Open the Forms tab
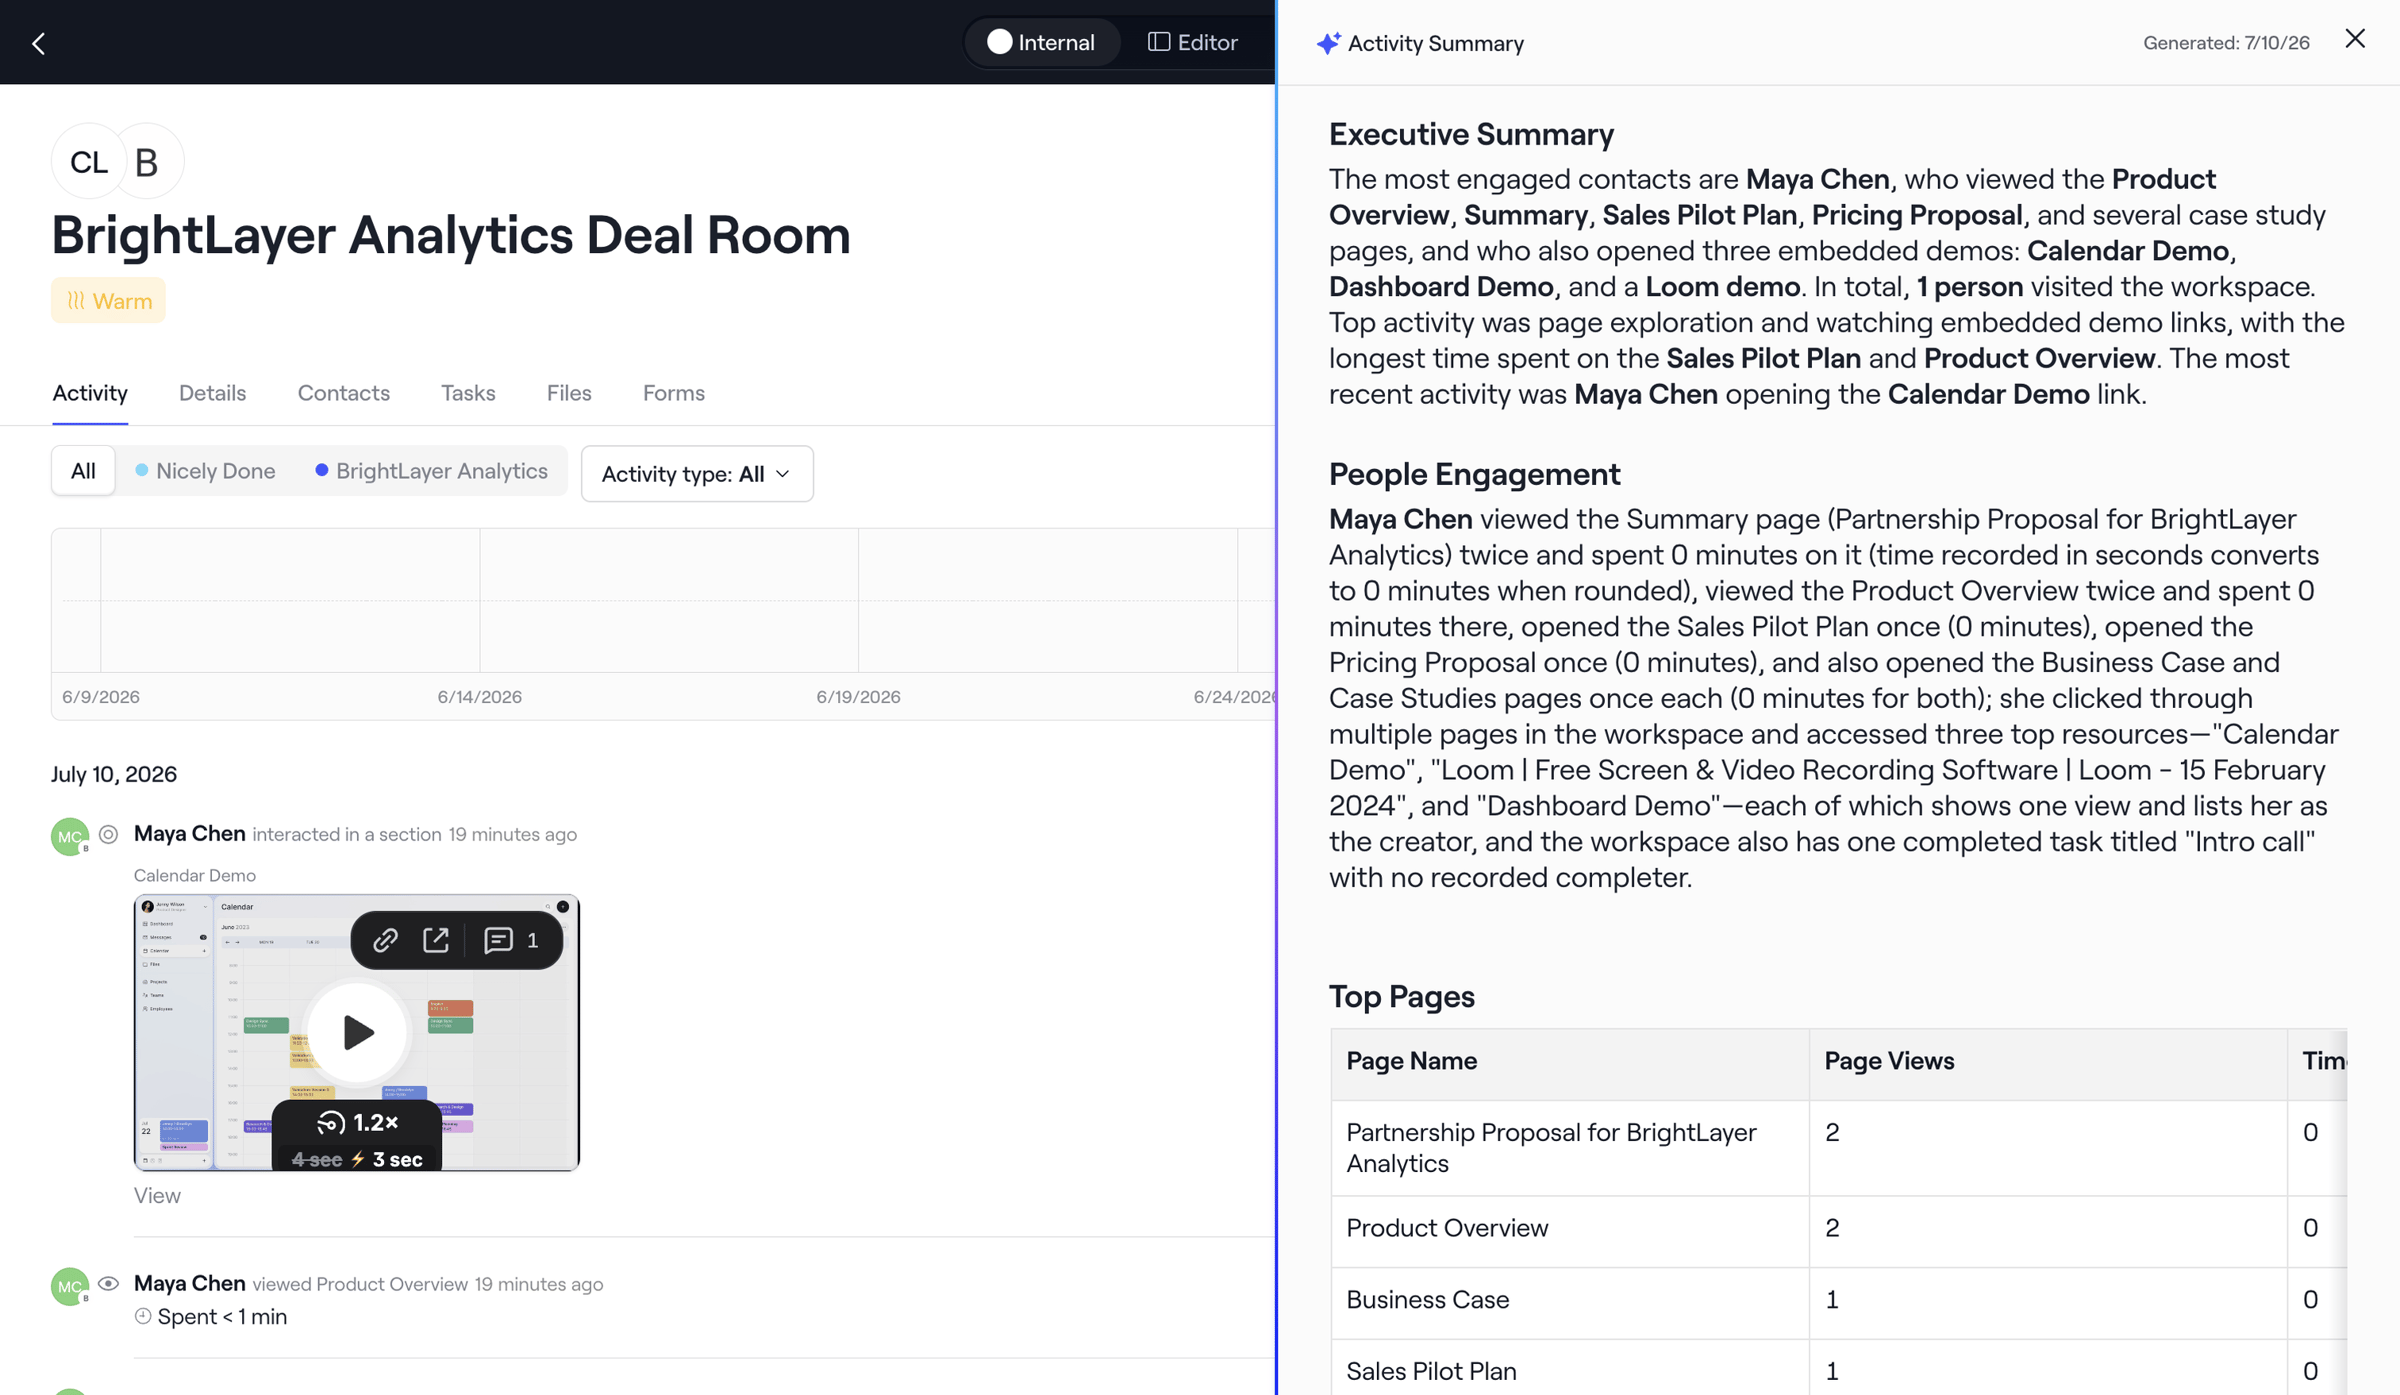2400x1395 pixels. (673, 393)
